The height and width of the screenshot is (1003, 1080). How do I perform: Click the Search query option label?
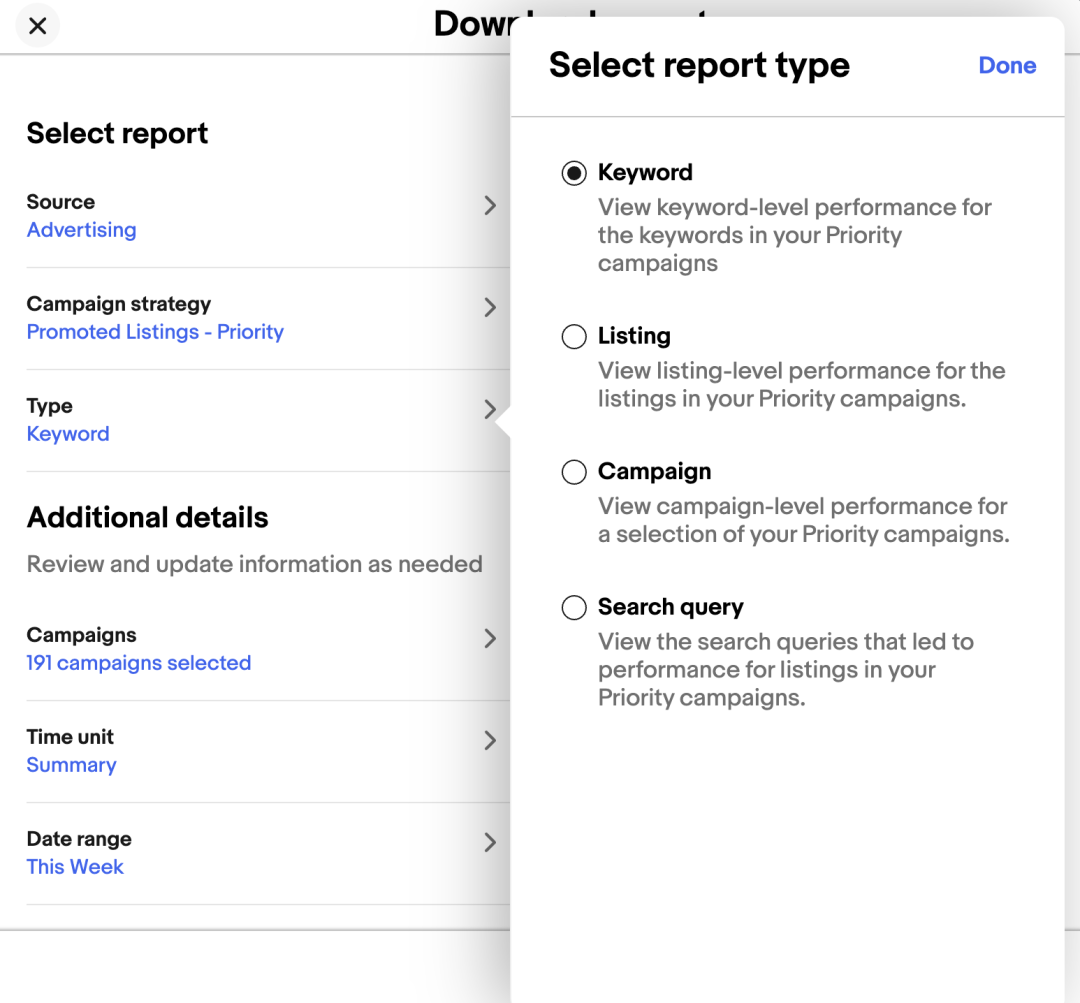670,607
